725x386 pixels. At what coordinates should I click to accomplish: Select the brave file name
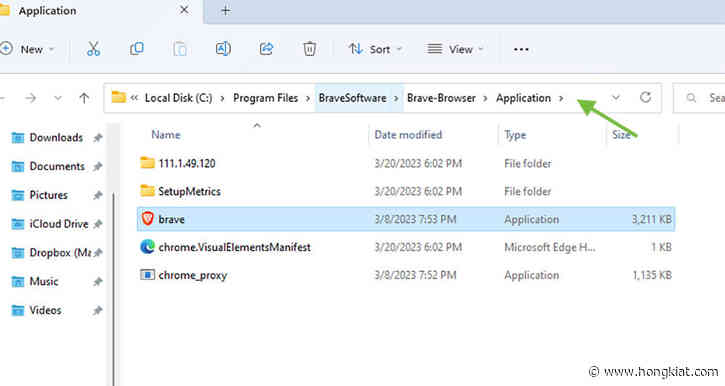point(172,219)
